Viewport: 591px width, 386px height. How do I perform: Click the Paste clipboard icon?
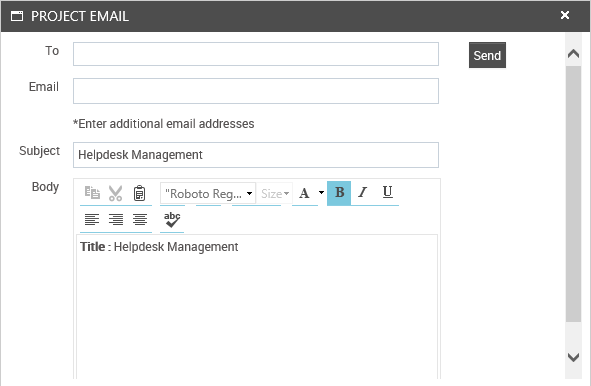139,193
